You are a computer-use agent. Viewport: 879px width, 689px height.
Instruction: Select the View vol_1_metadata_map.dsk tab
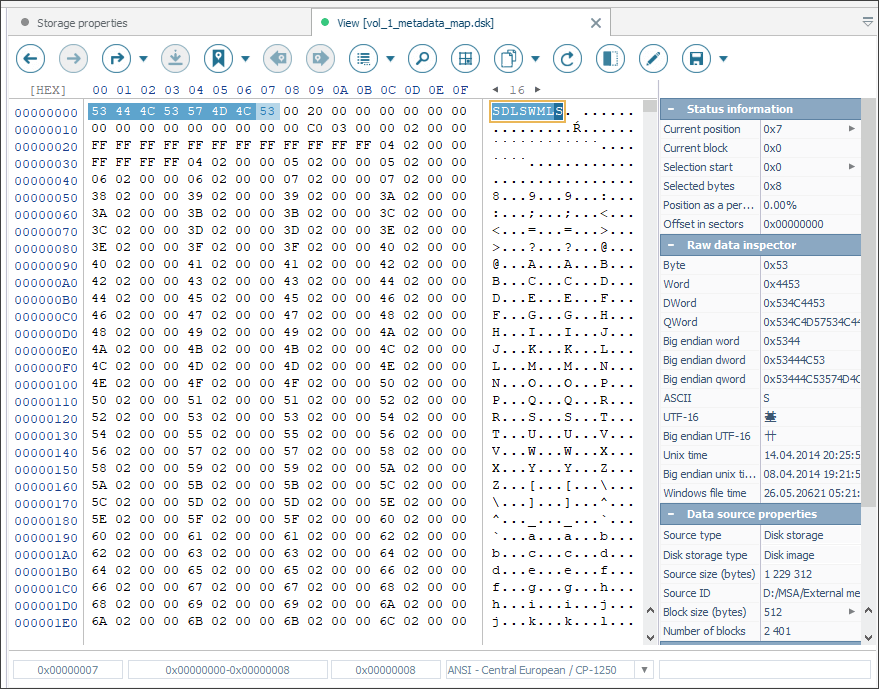pos(415,22)
